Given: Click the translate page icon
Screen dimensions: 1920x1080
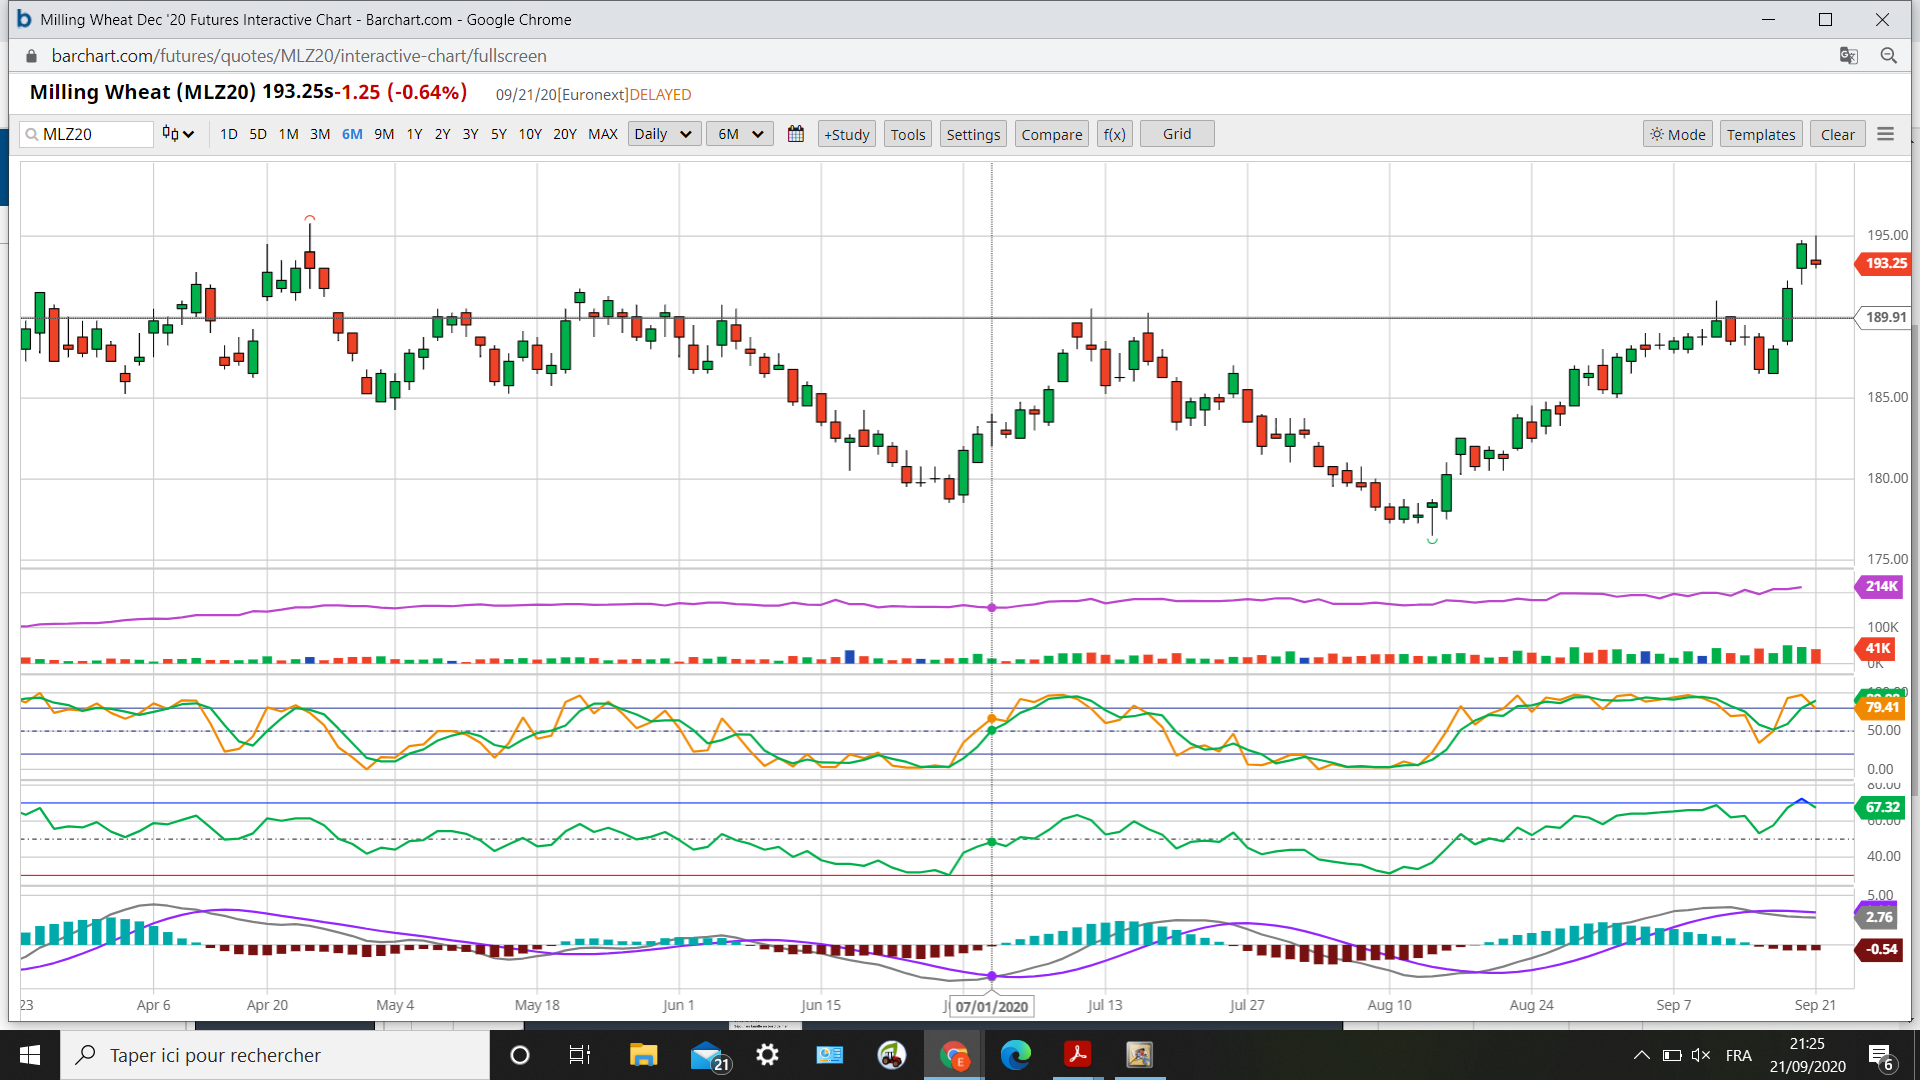Looking at the screenshot, I should click(1848, 56).
